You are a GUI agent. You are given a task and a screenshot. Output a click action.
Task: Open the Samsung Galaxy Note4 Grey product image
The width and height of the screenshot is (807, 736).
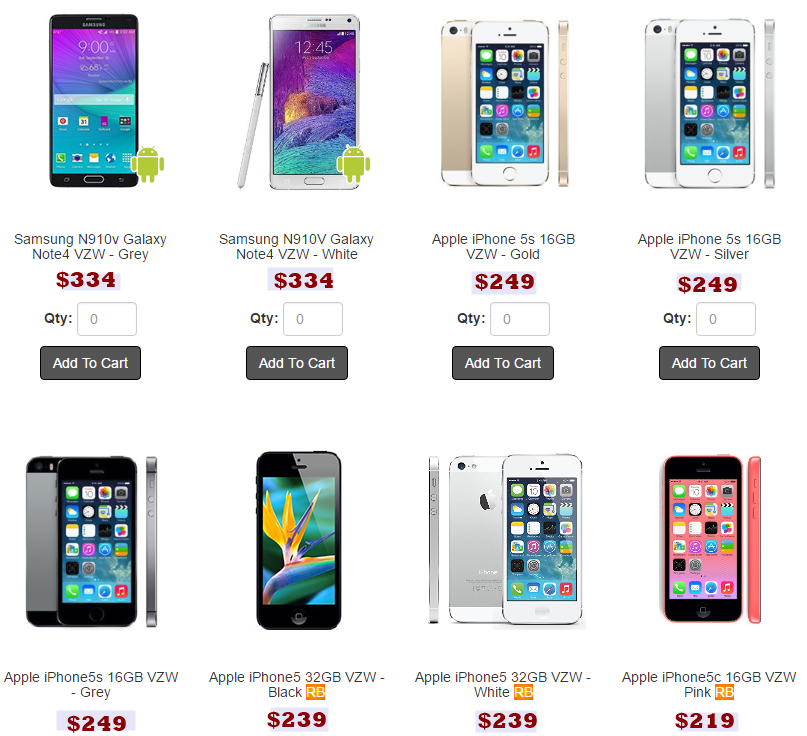coord(94,101)
